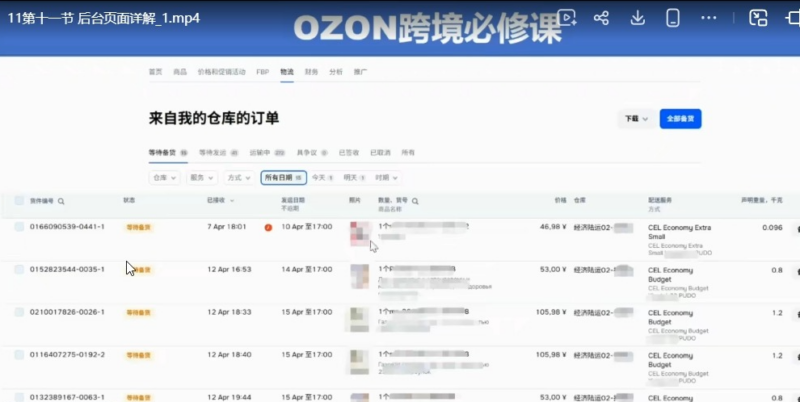
Task: Select the 所有日期 date filter
Action: tap(284, 178)
